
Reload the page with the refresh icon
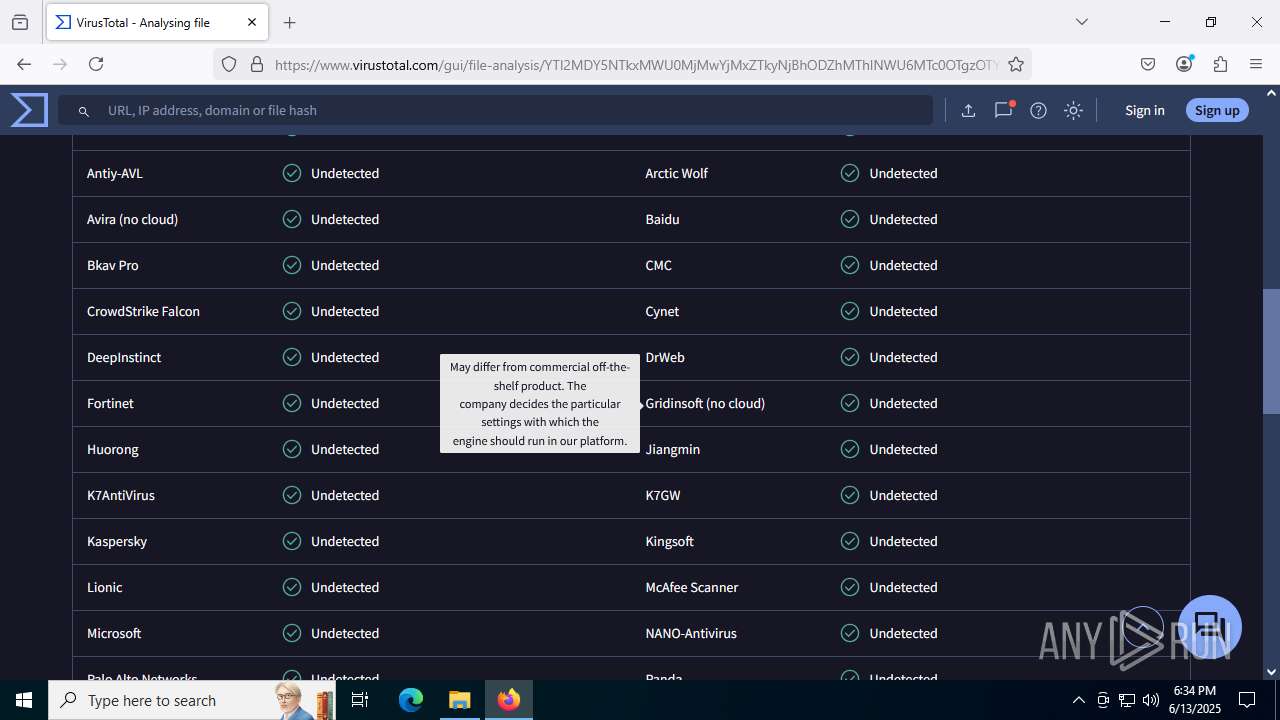click(x=96, y=64)
